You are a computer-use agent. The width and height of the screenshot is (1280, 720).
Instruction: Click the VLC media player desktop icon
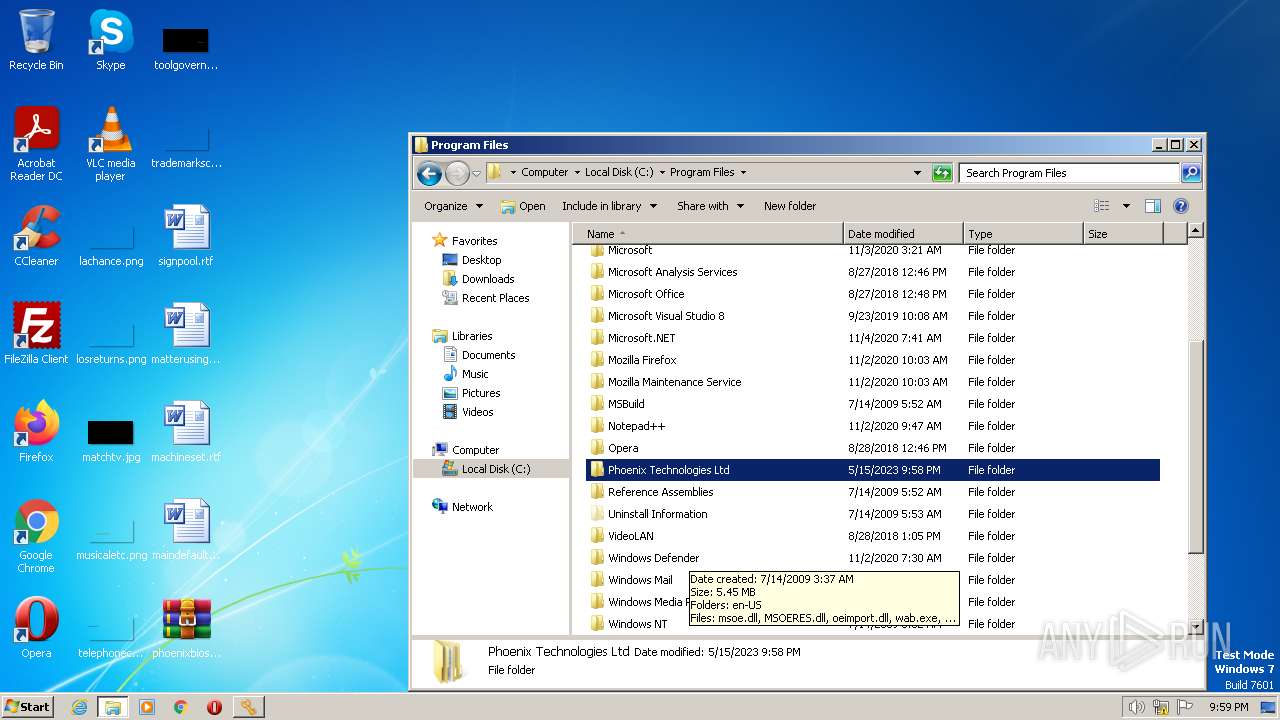110,144
